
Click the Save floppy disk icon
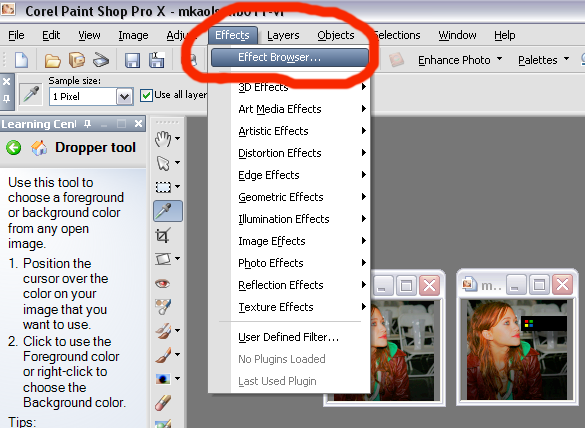click(132, 60)
